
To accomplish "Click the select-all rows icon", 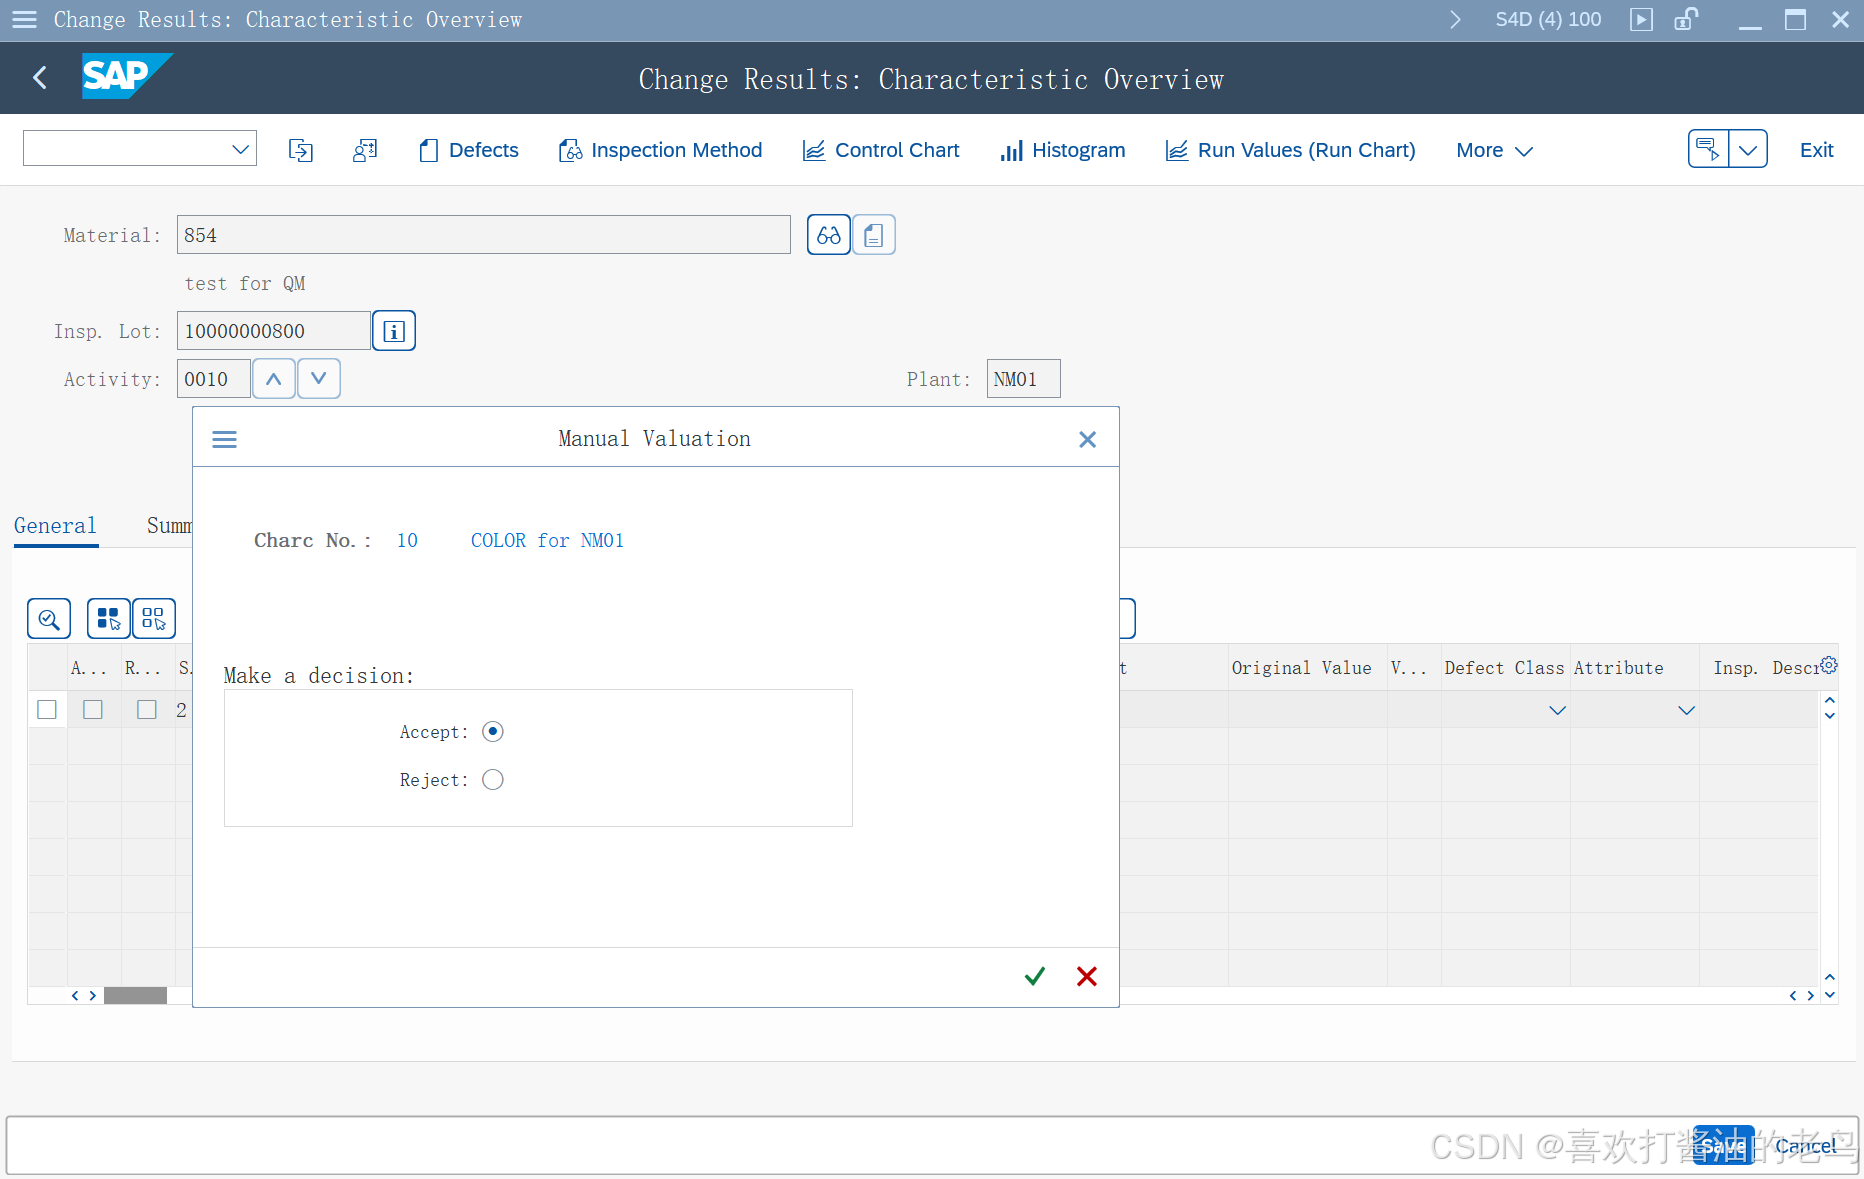I will click(108, 618).
